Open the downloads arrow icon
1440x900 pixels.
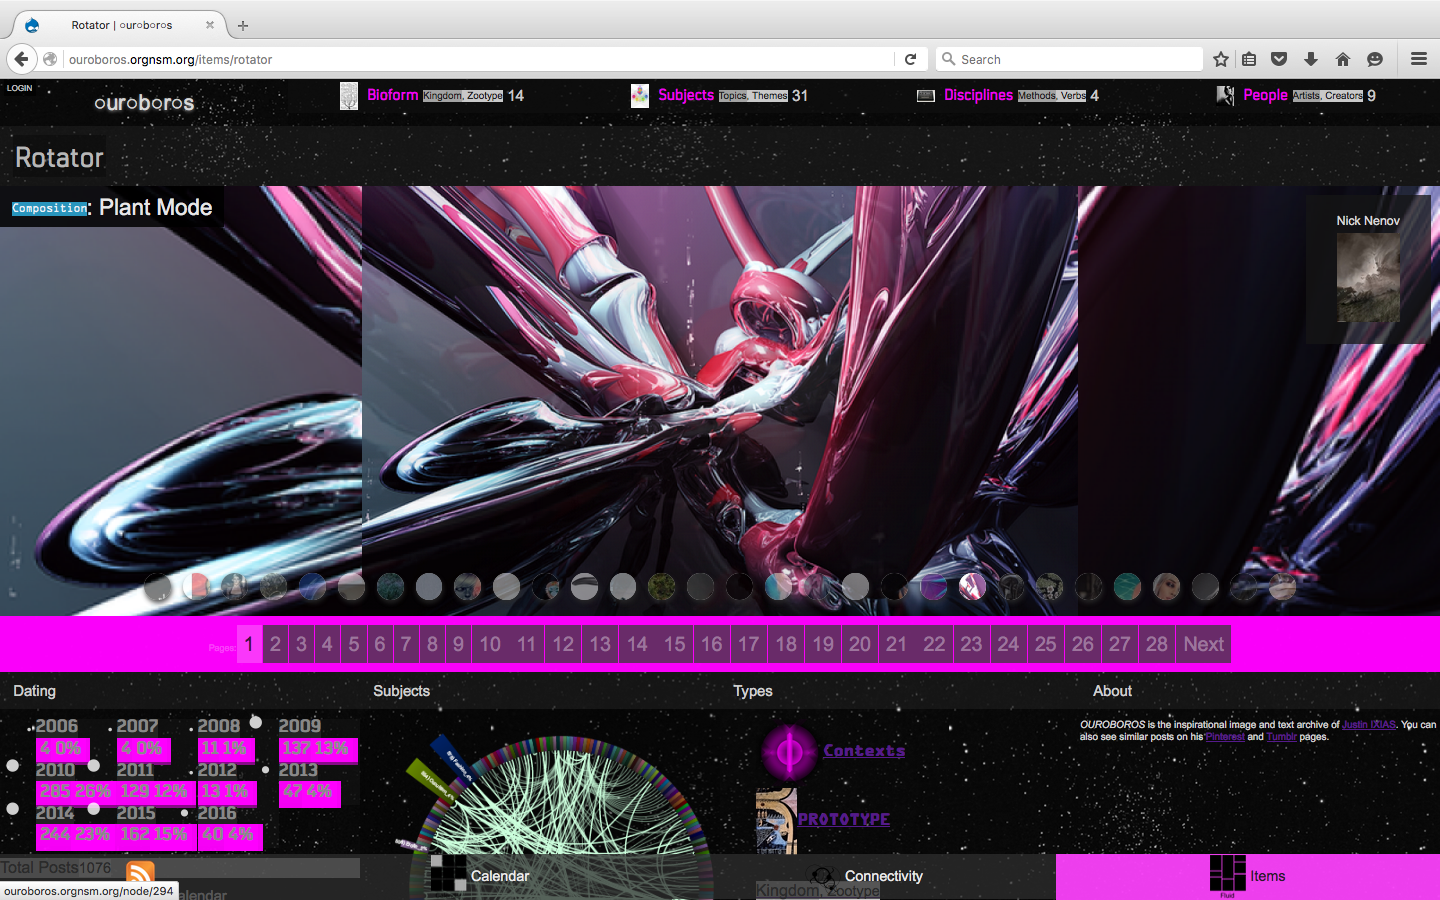point(1311,59)
